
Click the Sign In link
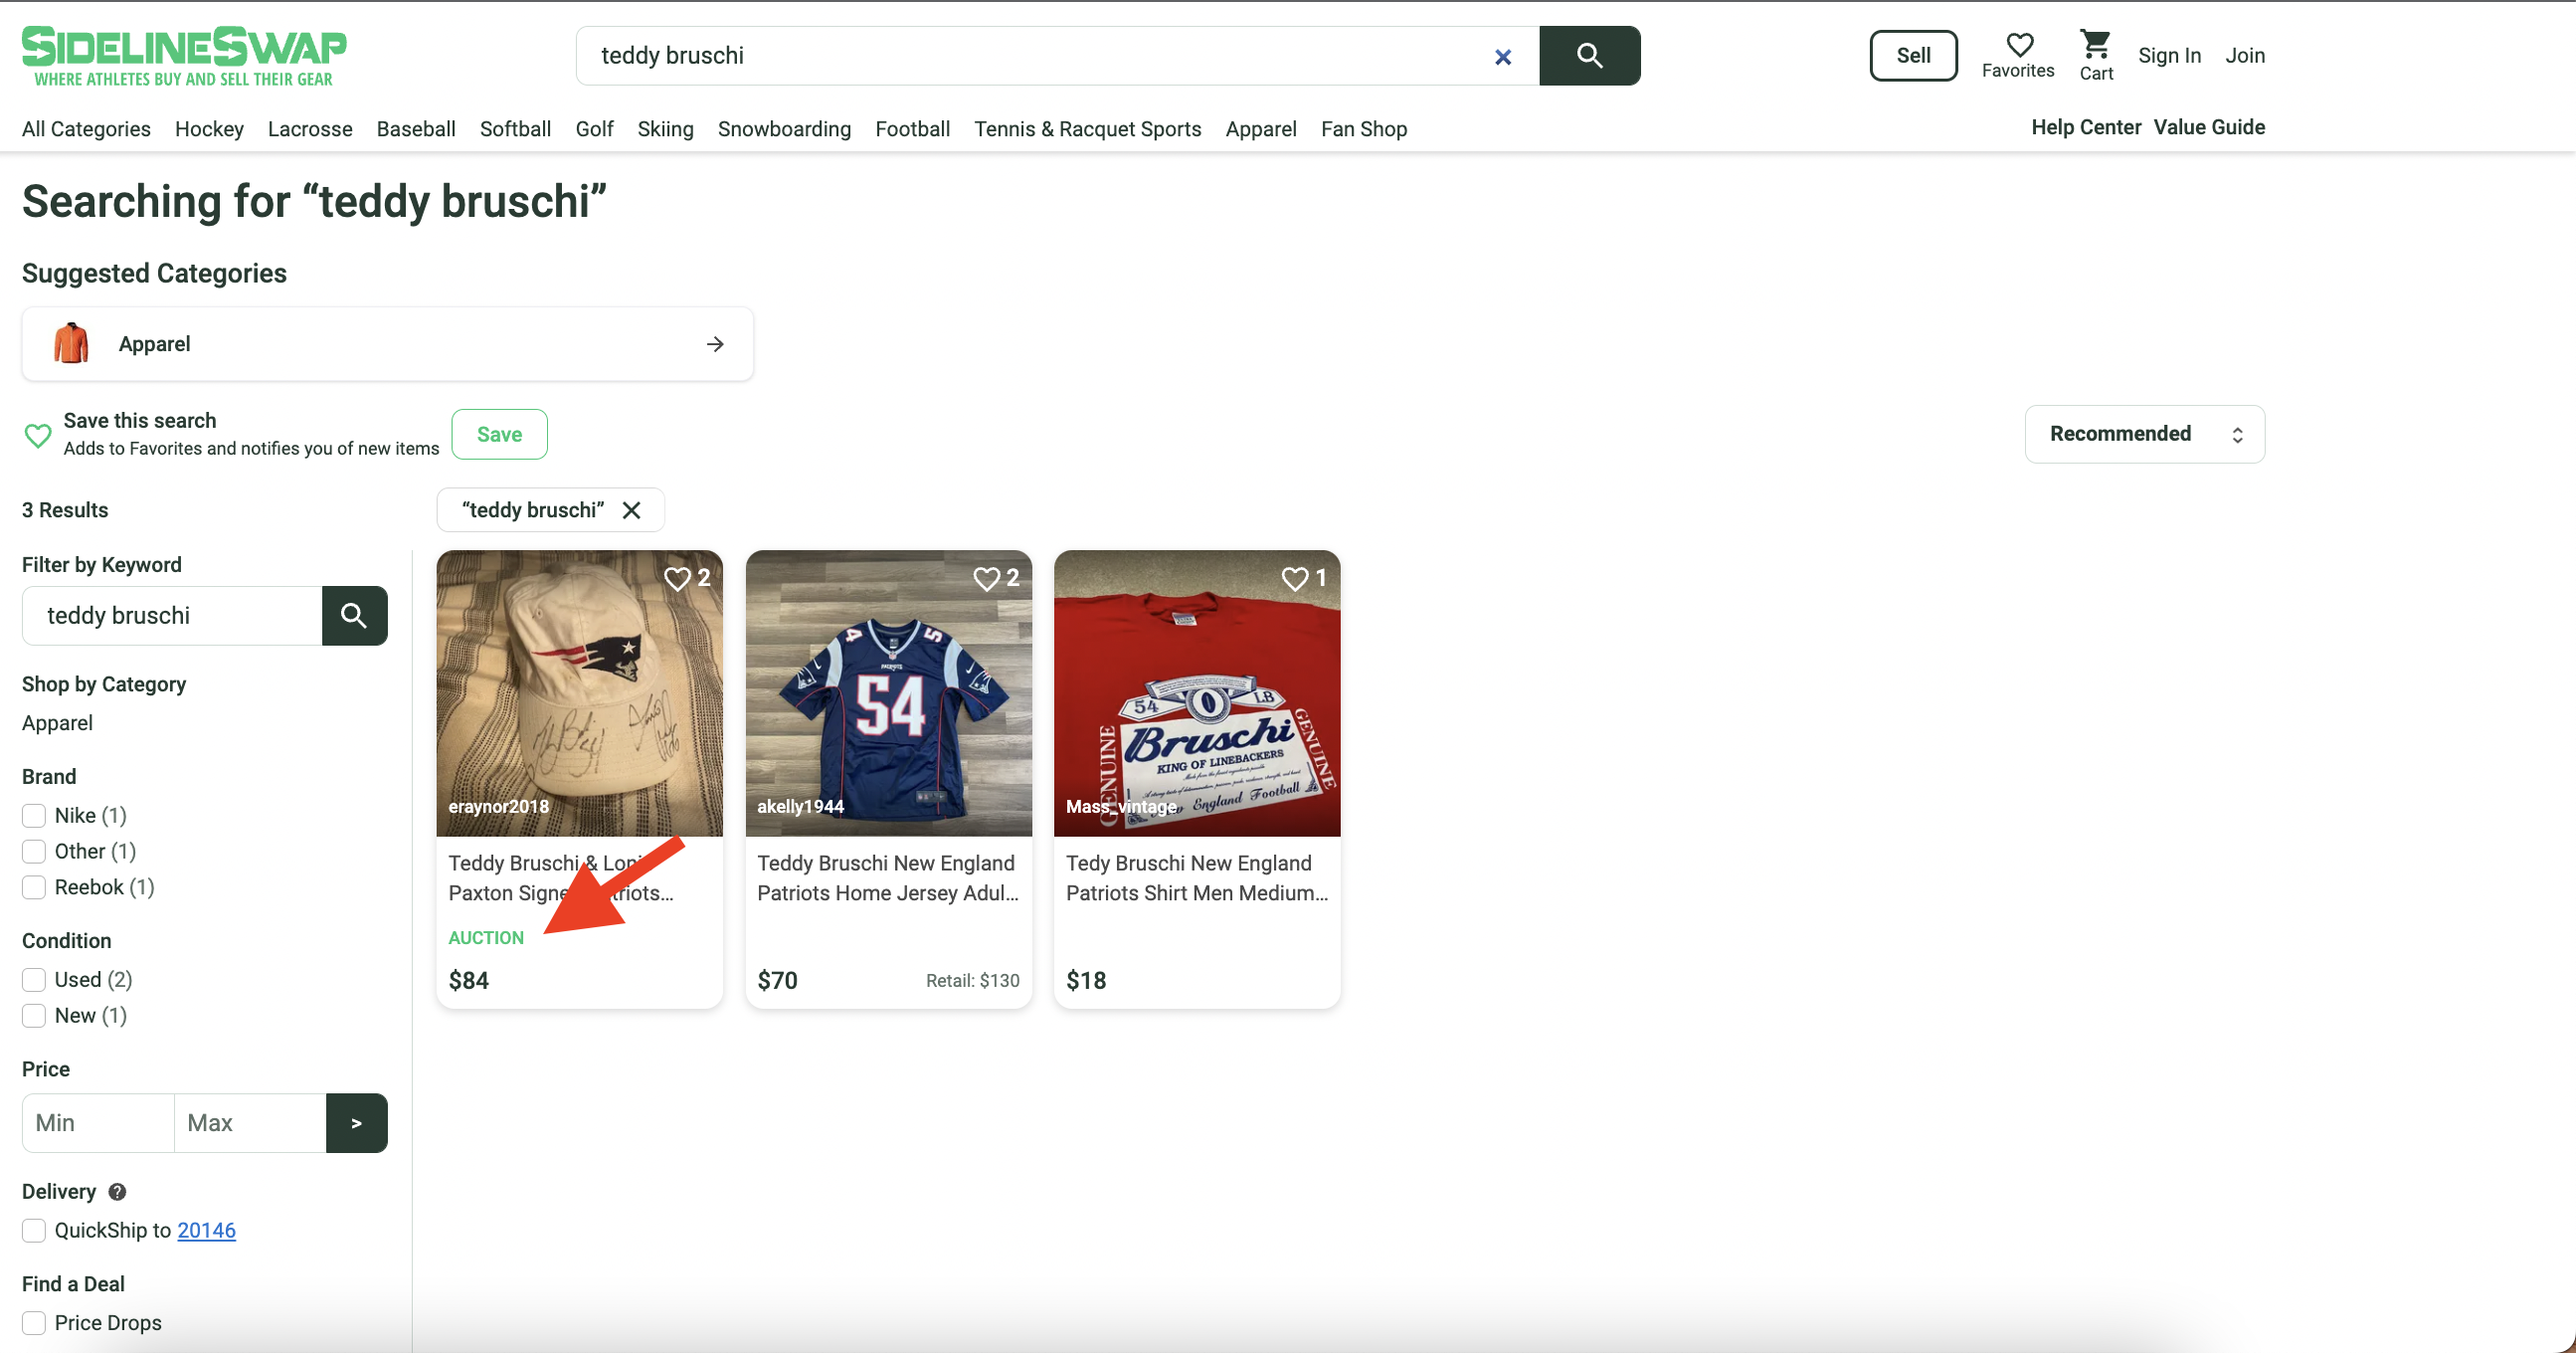pyautogui.click(x=2169, y=56)
